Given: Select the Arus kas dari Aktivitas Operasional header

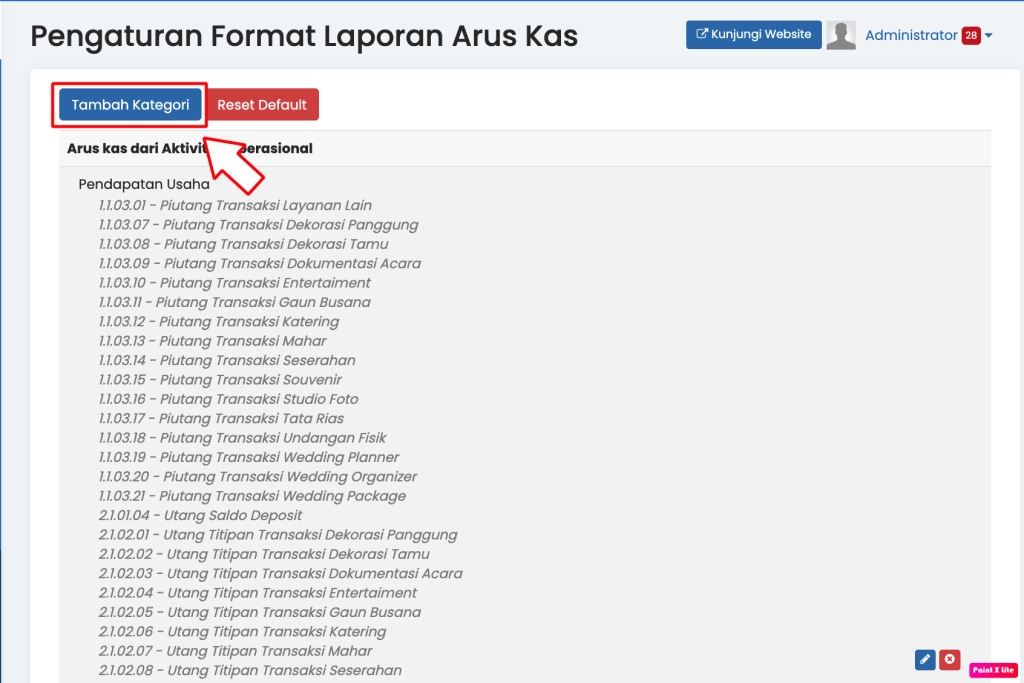Looking at the screenshot, I should click(x=190, y=149).
